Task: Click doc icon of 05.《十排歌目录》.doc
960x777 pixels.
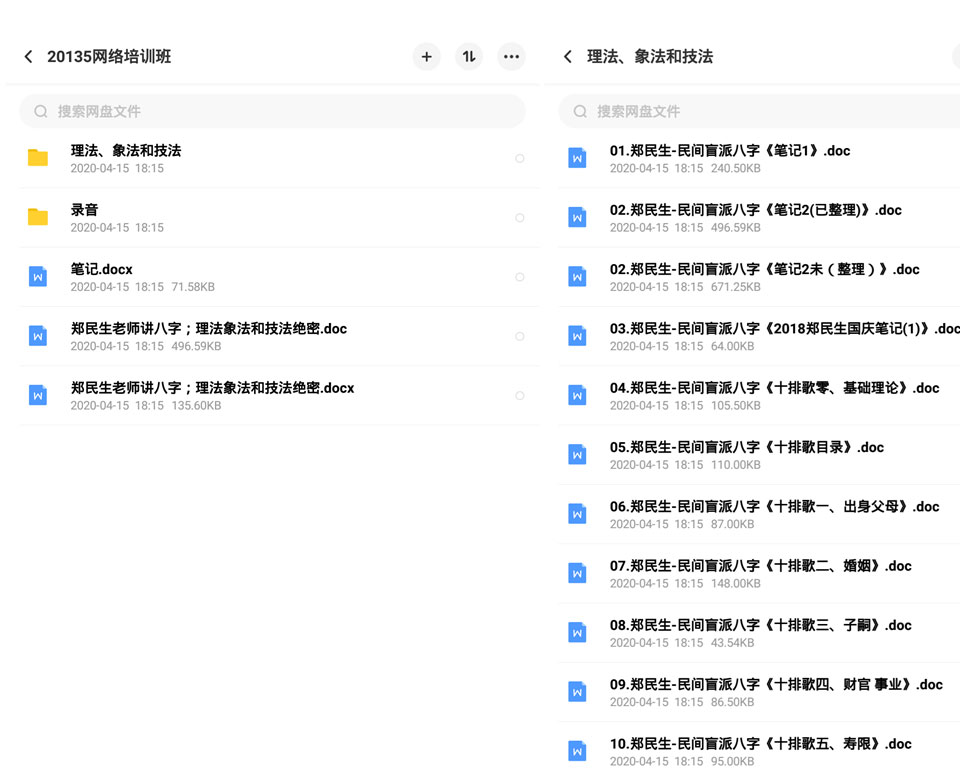Action: [x=577, y=455]
